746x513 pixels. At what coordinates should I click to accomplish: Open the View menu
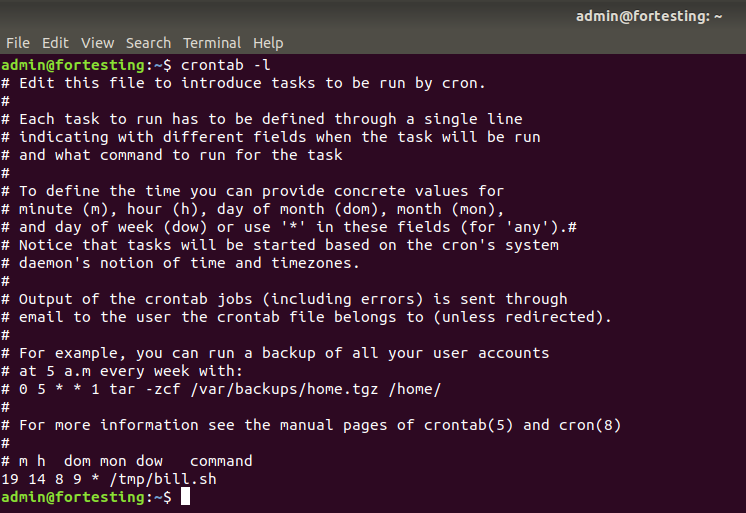tap(98, 43)
